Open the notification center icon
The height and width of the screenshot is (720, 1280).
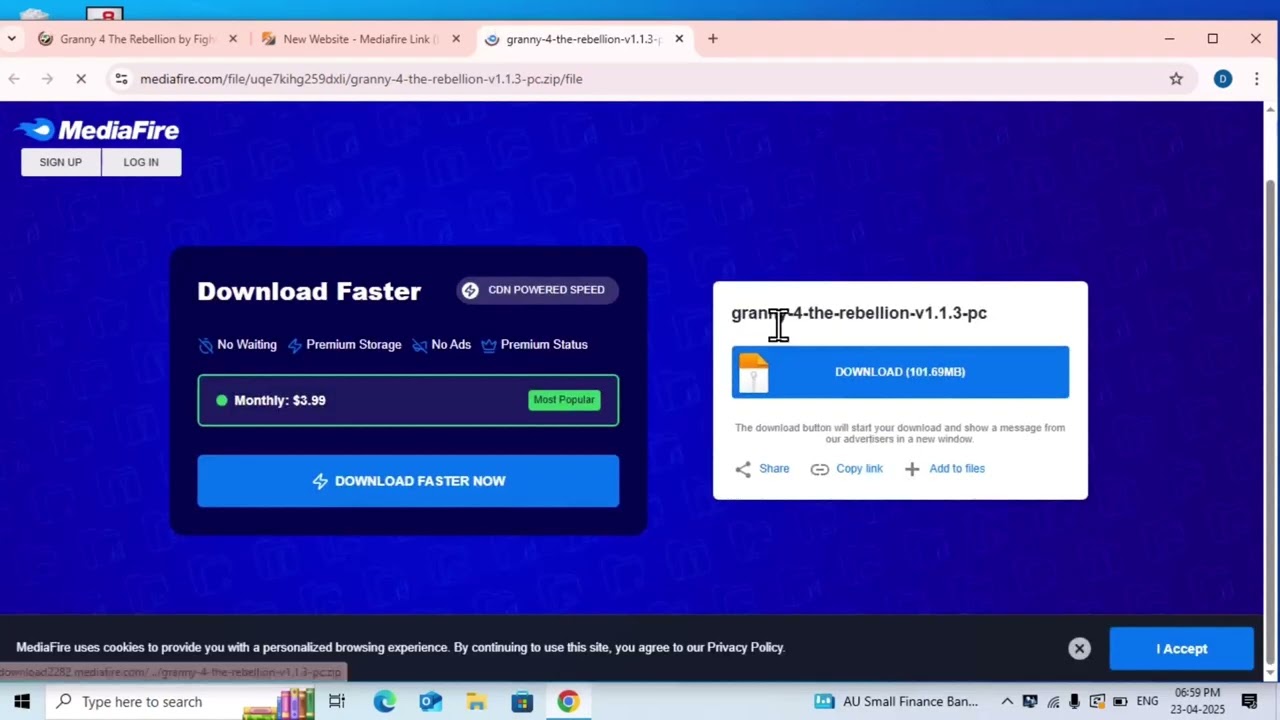[1249, 701]
